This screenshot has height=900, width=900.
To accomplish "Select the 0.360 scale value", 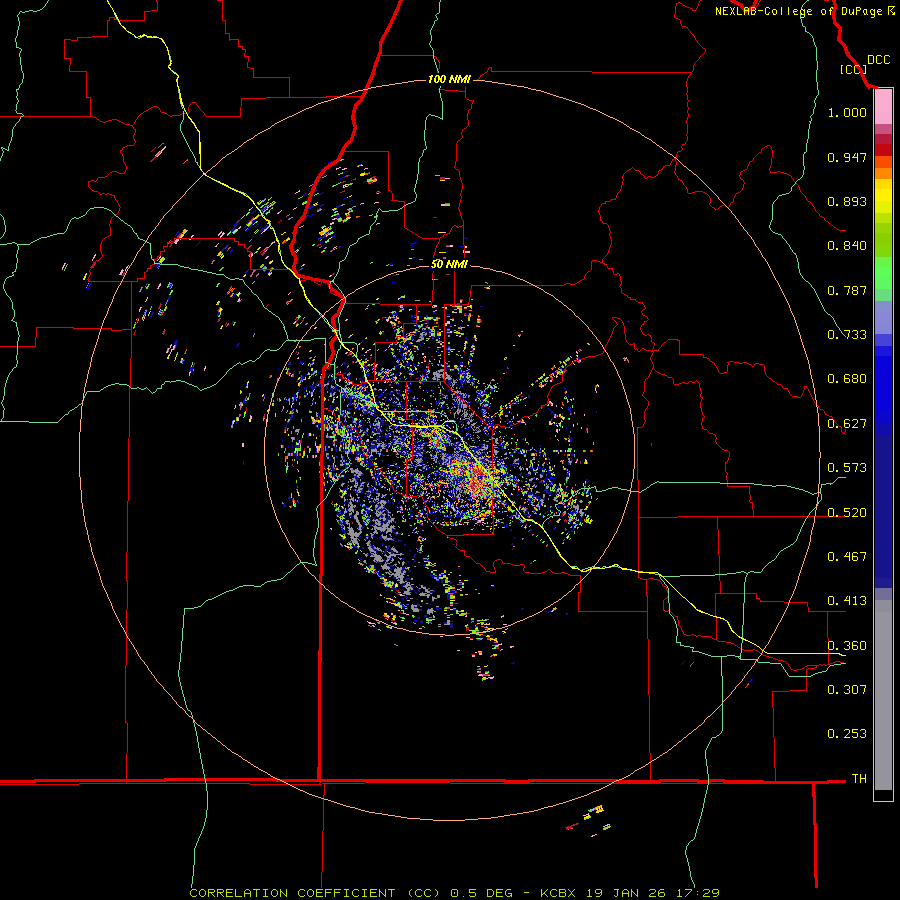I will 847,646.
